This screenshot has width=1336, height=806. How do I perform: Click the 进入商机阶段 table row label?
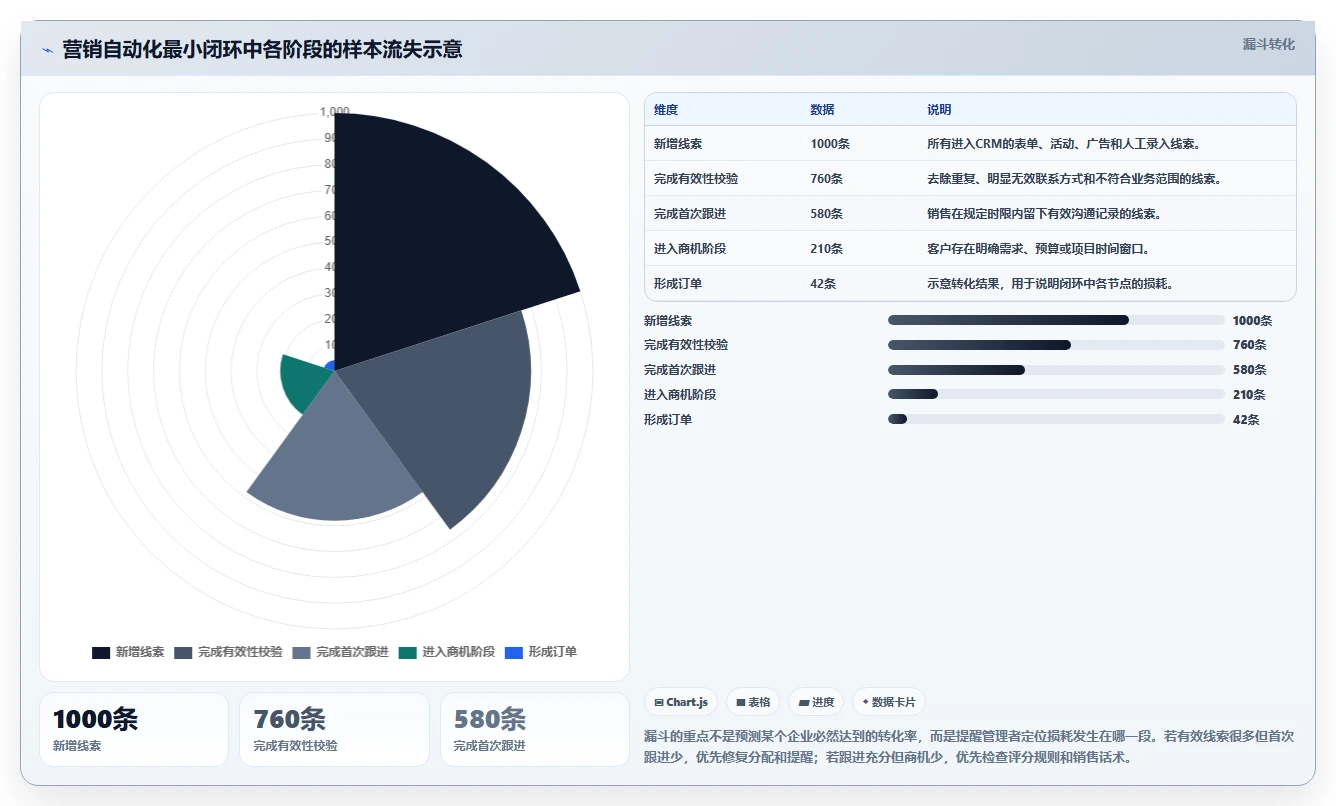(x=690, y=249)
